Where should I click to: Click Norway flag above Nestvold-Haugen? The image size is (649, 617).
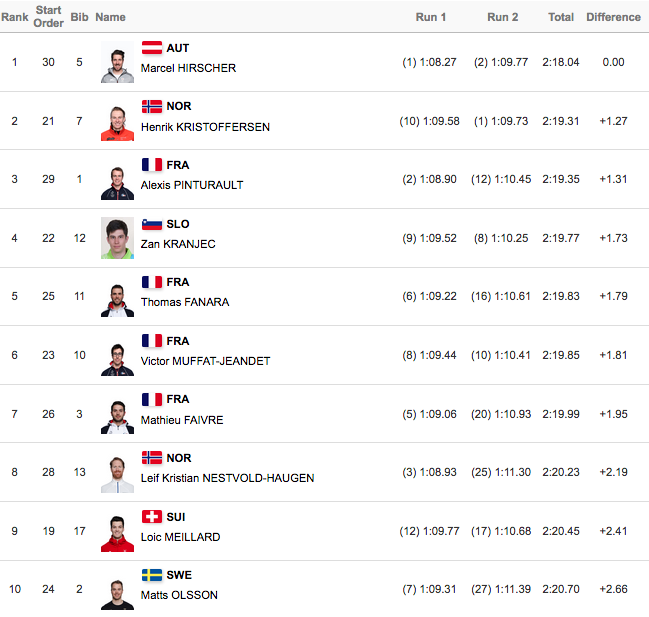pyautogui.click(x=152, y=458)
